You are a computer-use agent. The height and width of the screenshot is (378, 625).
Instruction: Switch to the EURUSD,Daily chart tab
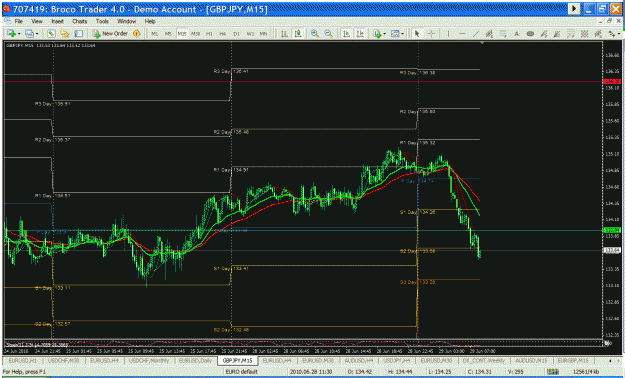point(195,360)
